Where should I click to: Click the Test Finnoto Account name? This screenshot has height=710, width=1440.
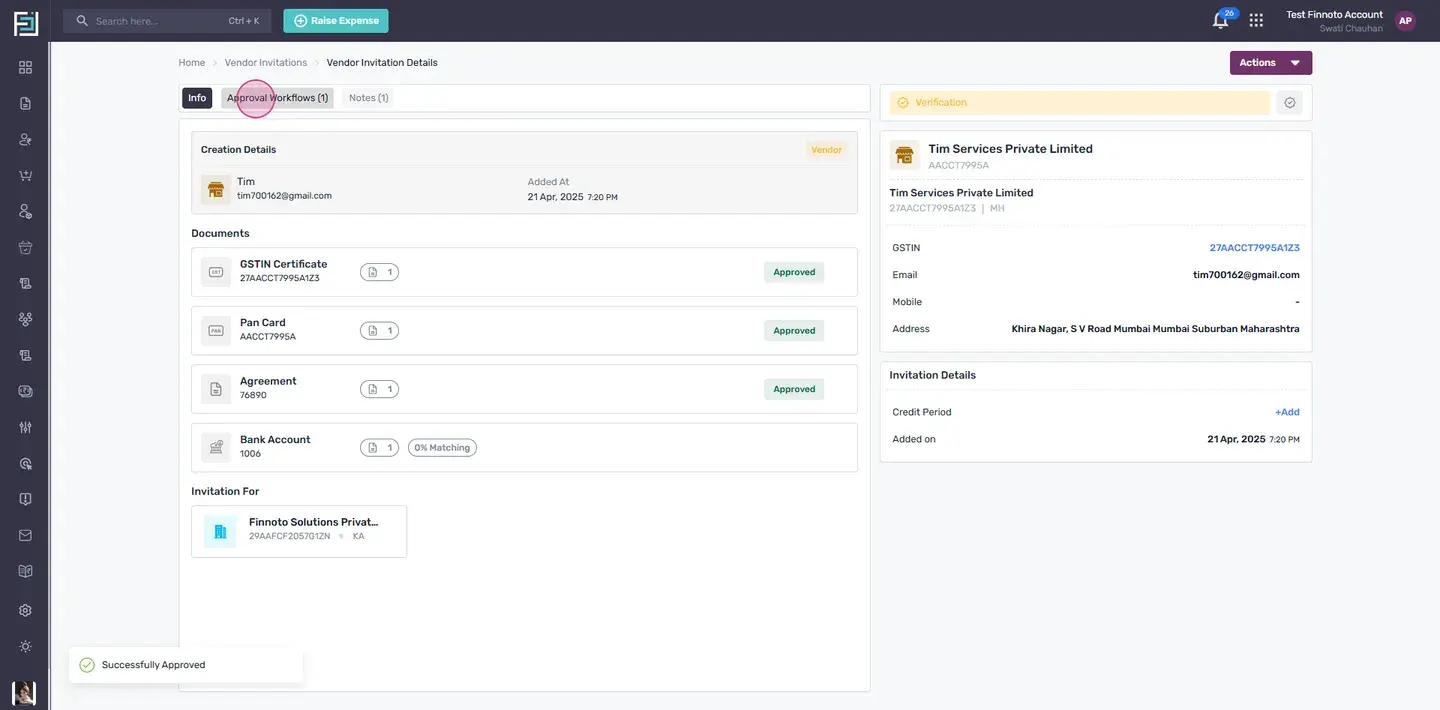point(1334,15)
